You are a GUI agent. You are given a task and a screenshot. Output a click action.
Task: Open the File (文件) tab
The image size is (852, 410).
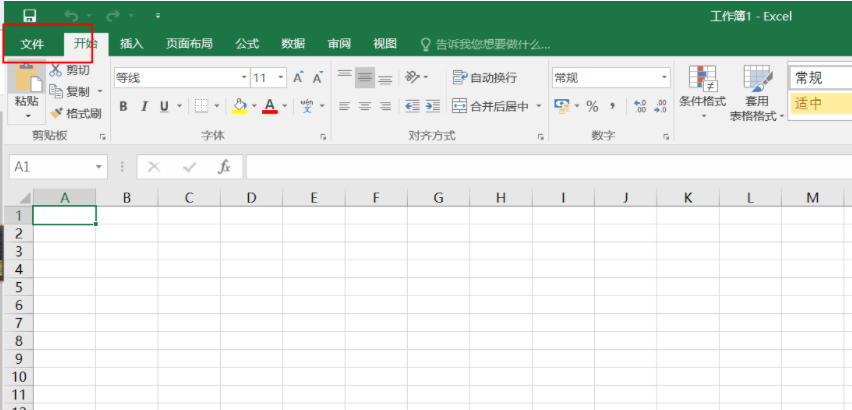[32, 44]
